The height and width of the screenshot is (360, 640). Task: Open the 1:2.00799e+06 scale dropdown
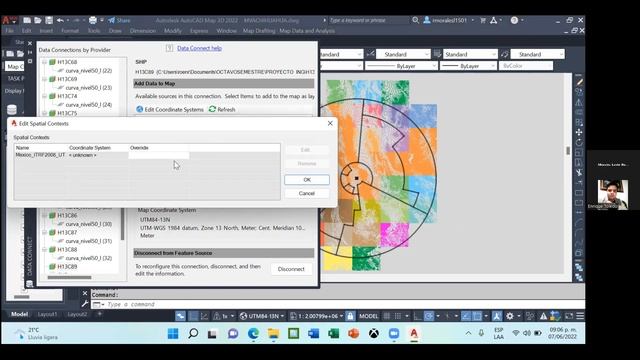coord(317,316)
